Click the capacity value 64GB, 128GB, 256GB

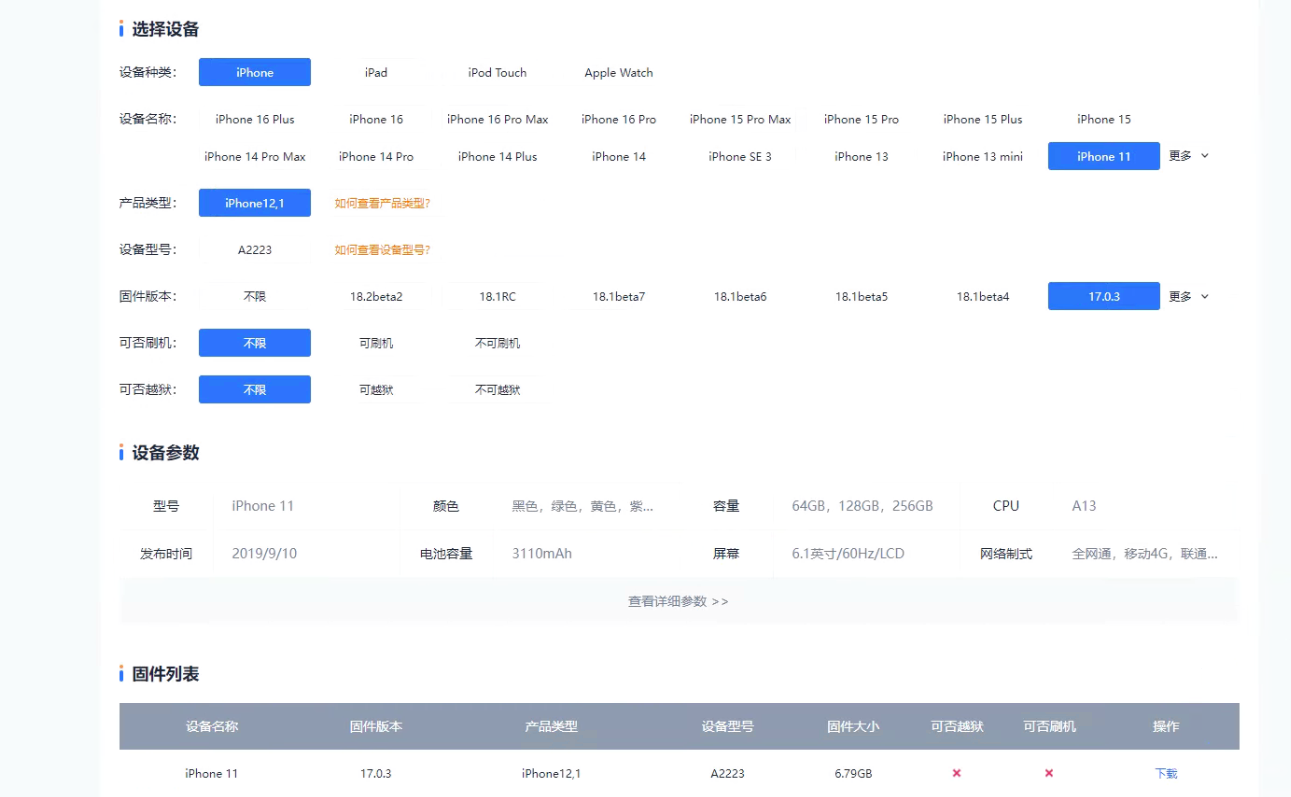pos(862,506)
